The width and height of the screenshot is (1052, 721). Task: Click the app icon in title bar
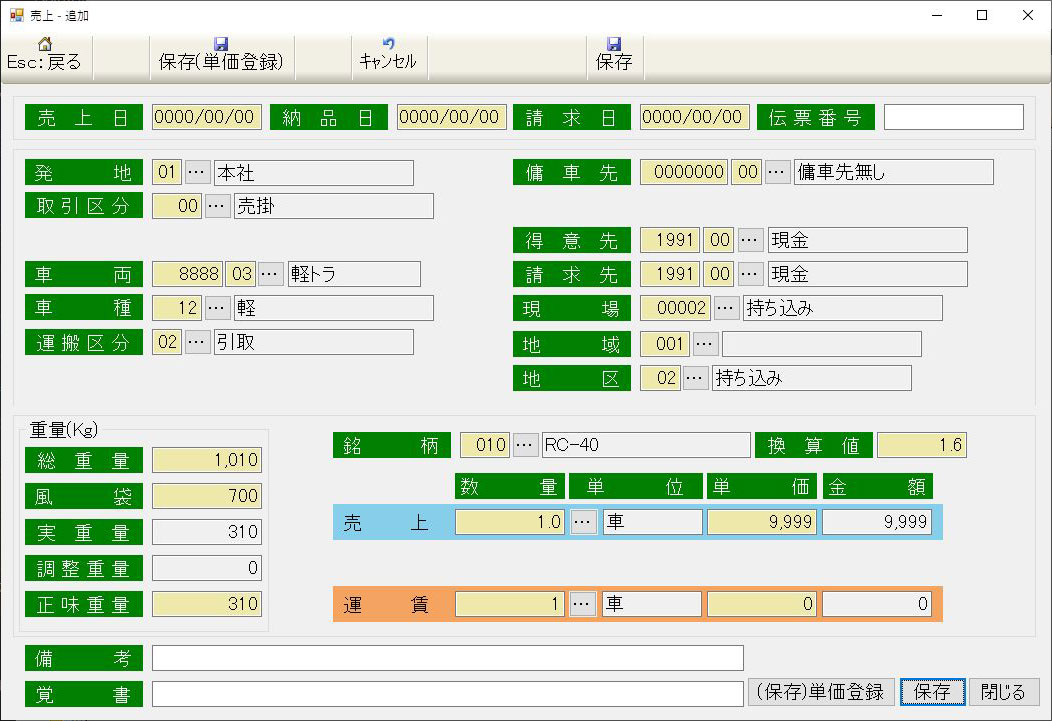[16, 15]
